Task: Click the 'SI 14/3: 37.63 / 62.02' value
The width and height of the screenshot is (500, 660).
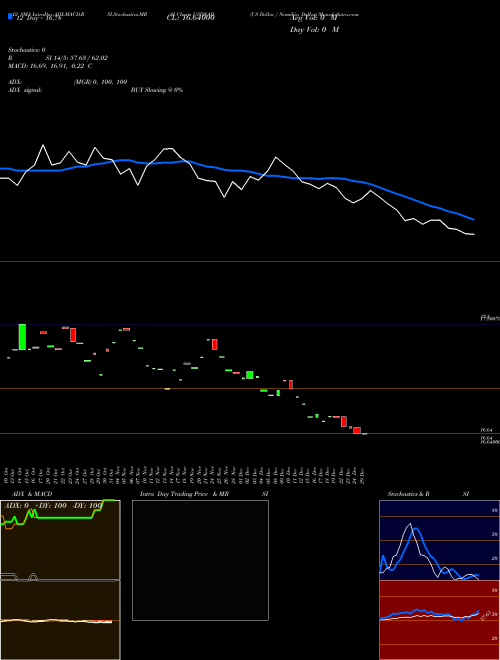Action: coord(77,58)
